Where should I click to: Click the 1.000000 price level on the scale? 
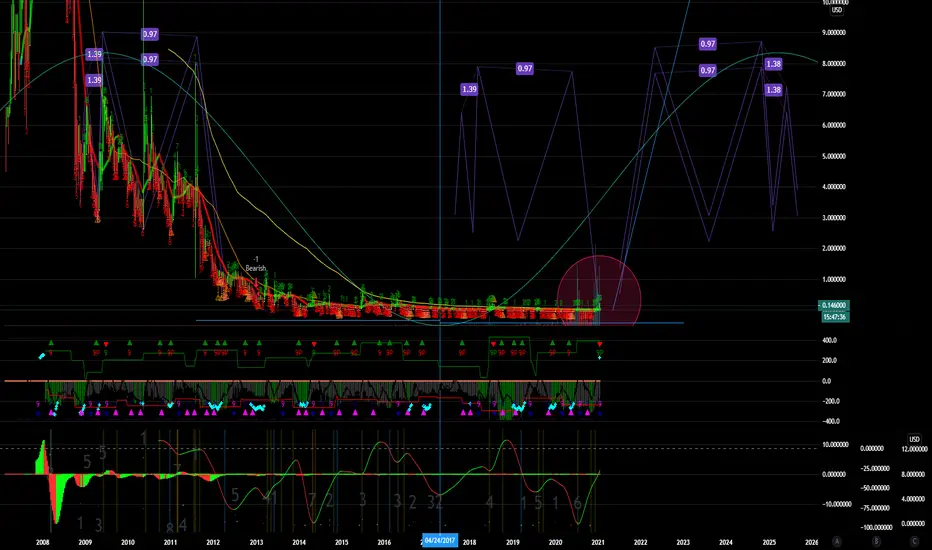click(834, 279)
